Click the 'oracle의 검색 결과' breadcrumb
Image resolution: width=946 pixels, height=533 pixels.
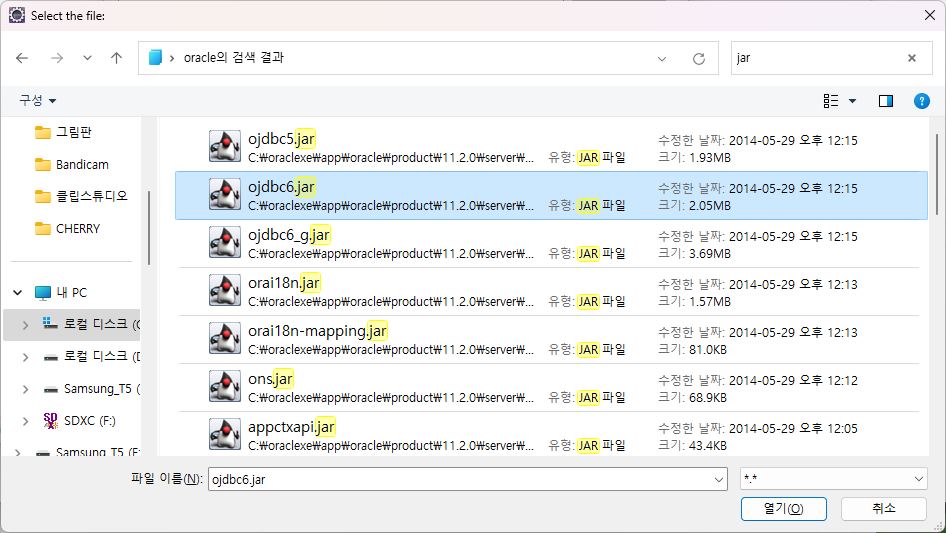tap(233, 57)
